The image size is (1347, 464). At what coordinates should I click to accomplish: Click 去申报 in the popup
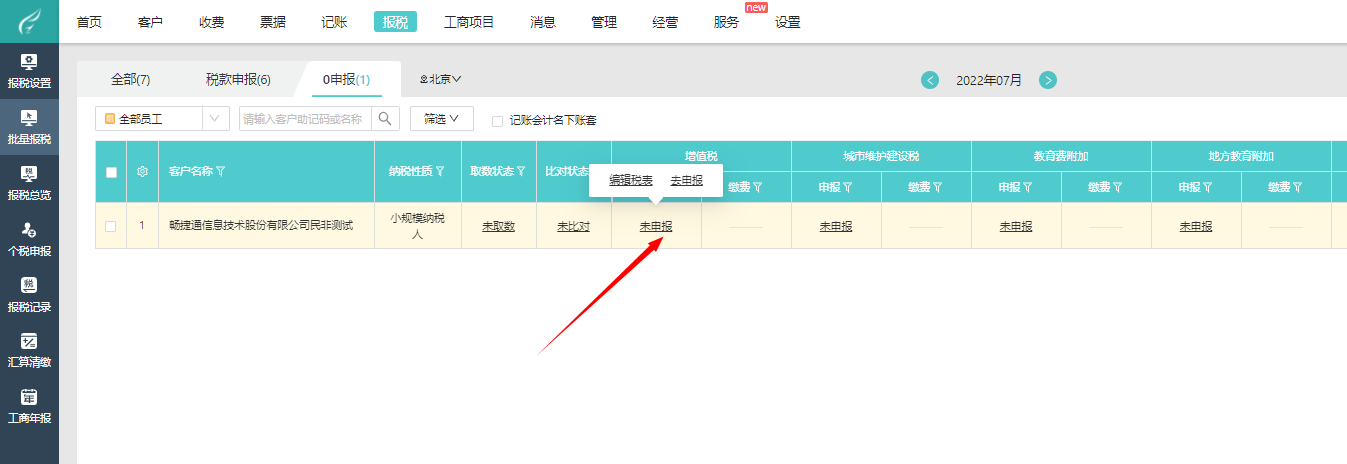[686, 180]
